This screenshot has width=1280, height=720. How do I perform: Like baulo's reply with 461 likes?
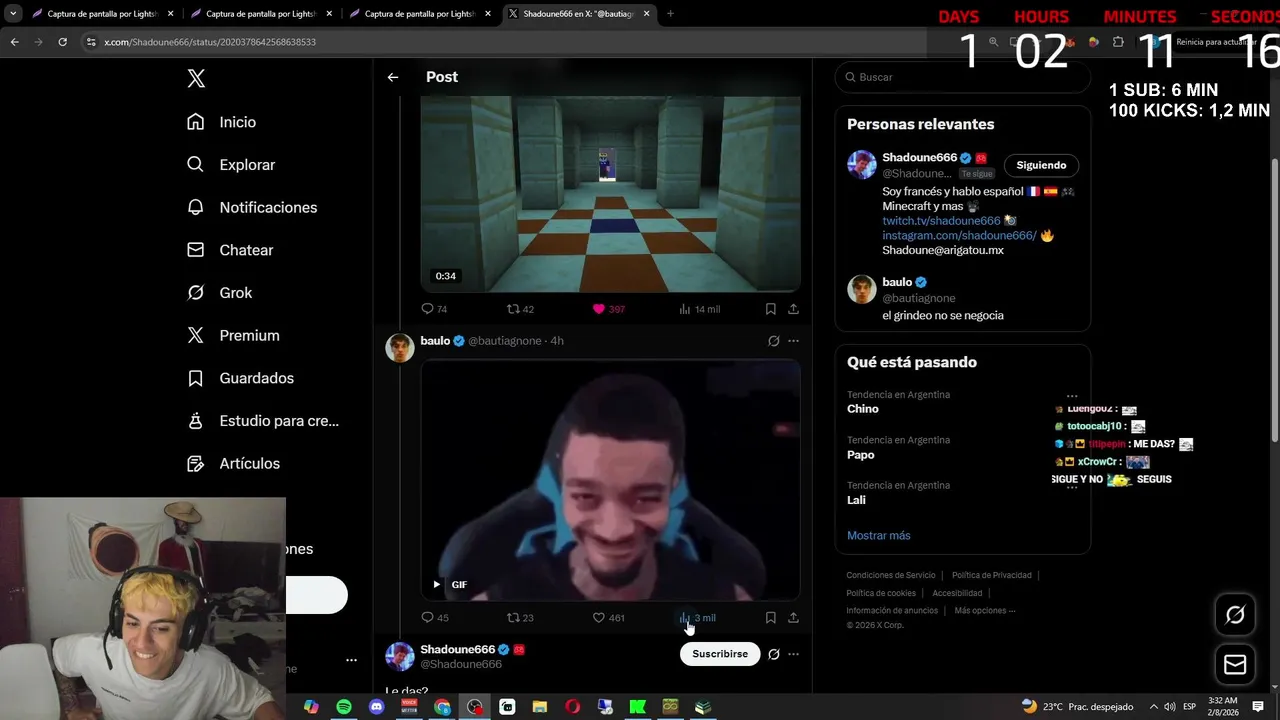[x=599, y=618]
